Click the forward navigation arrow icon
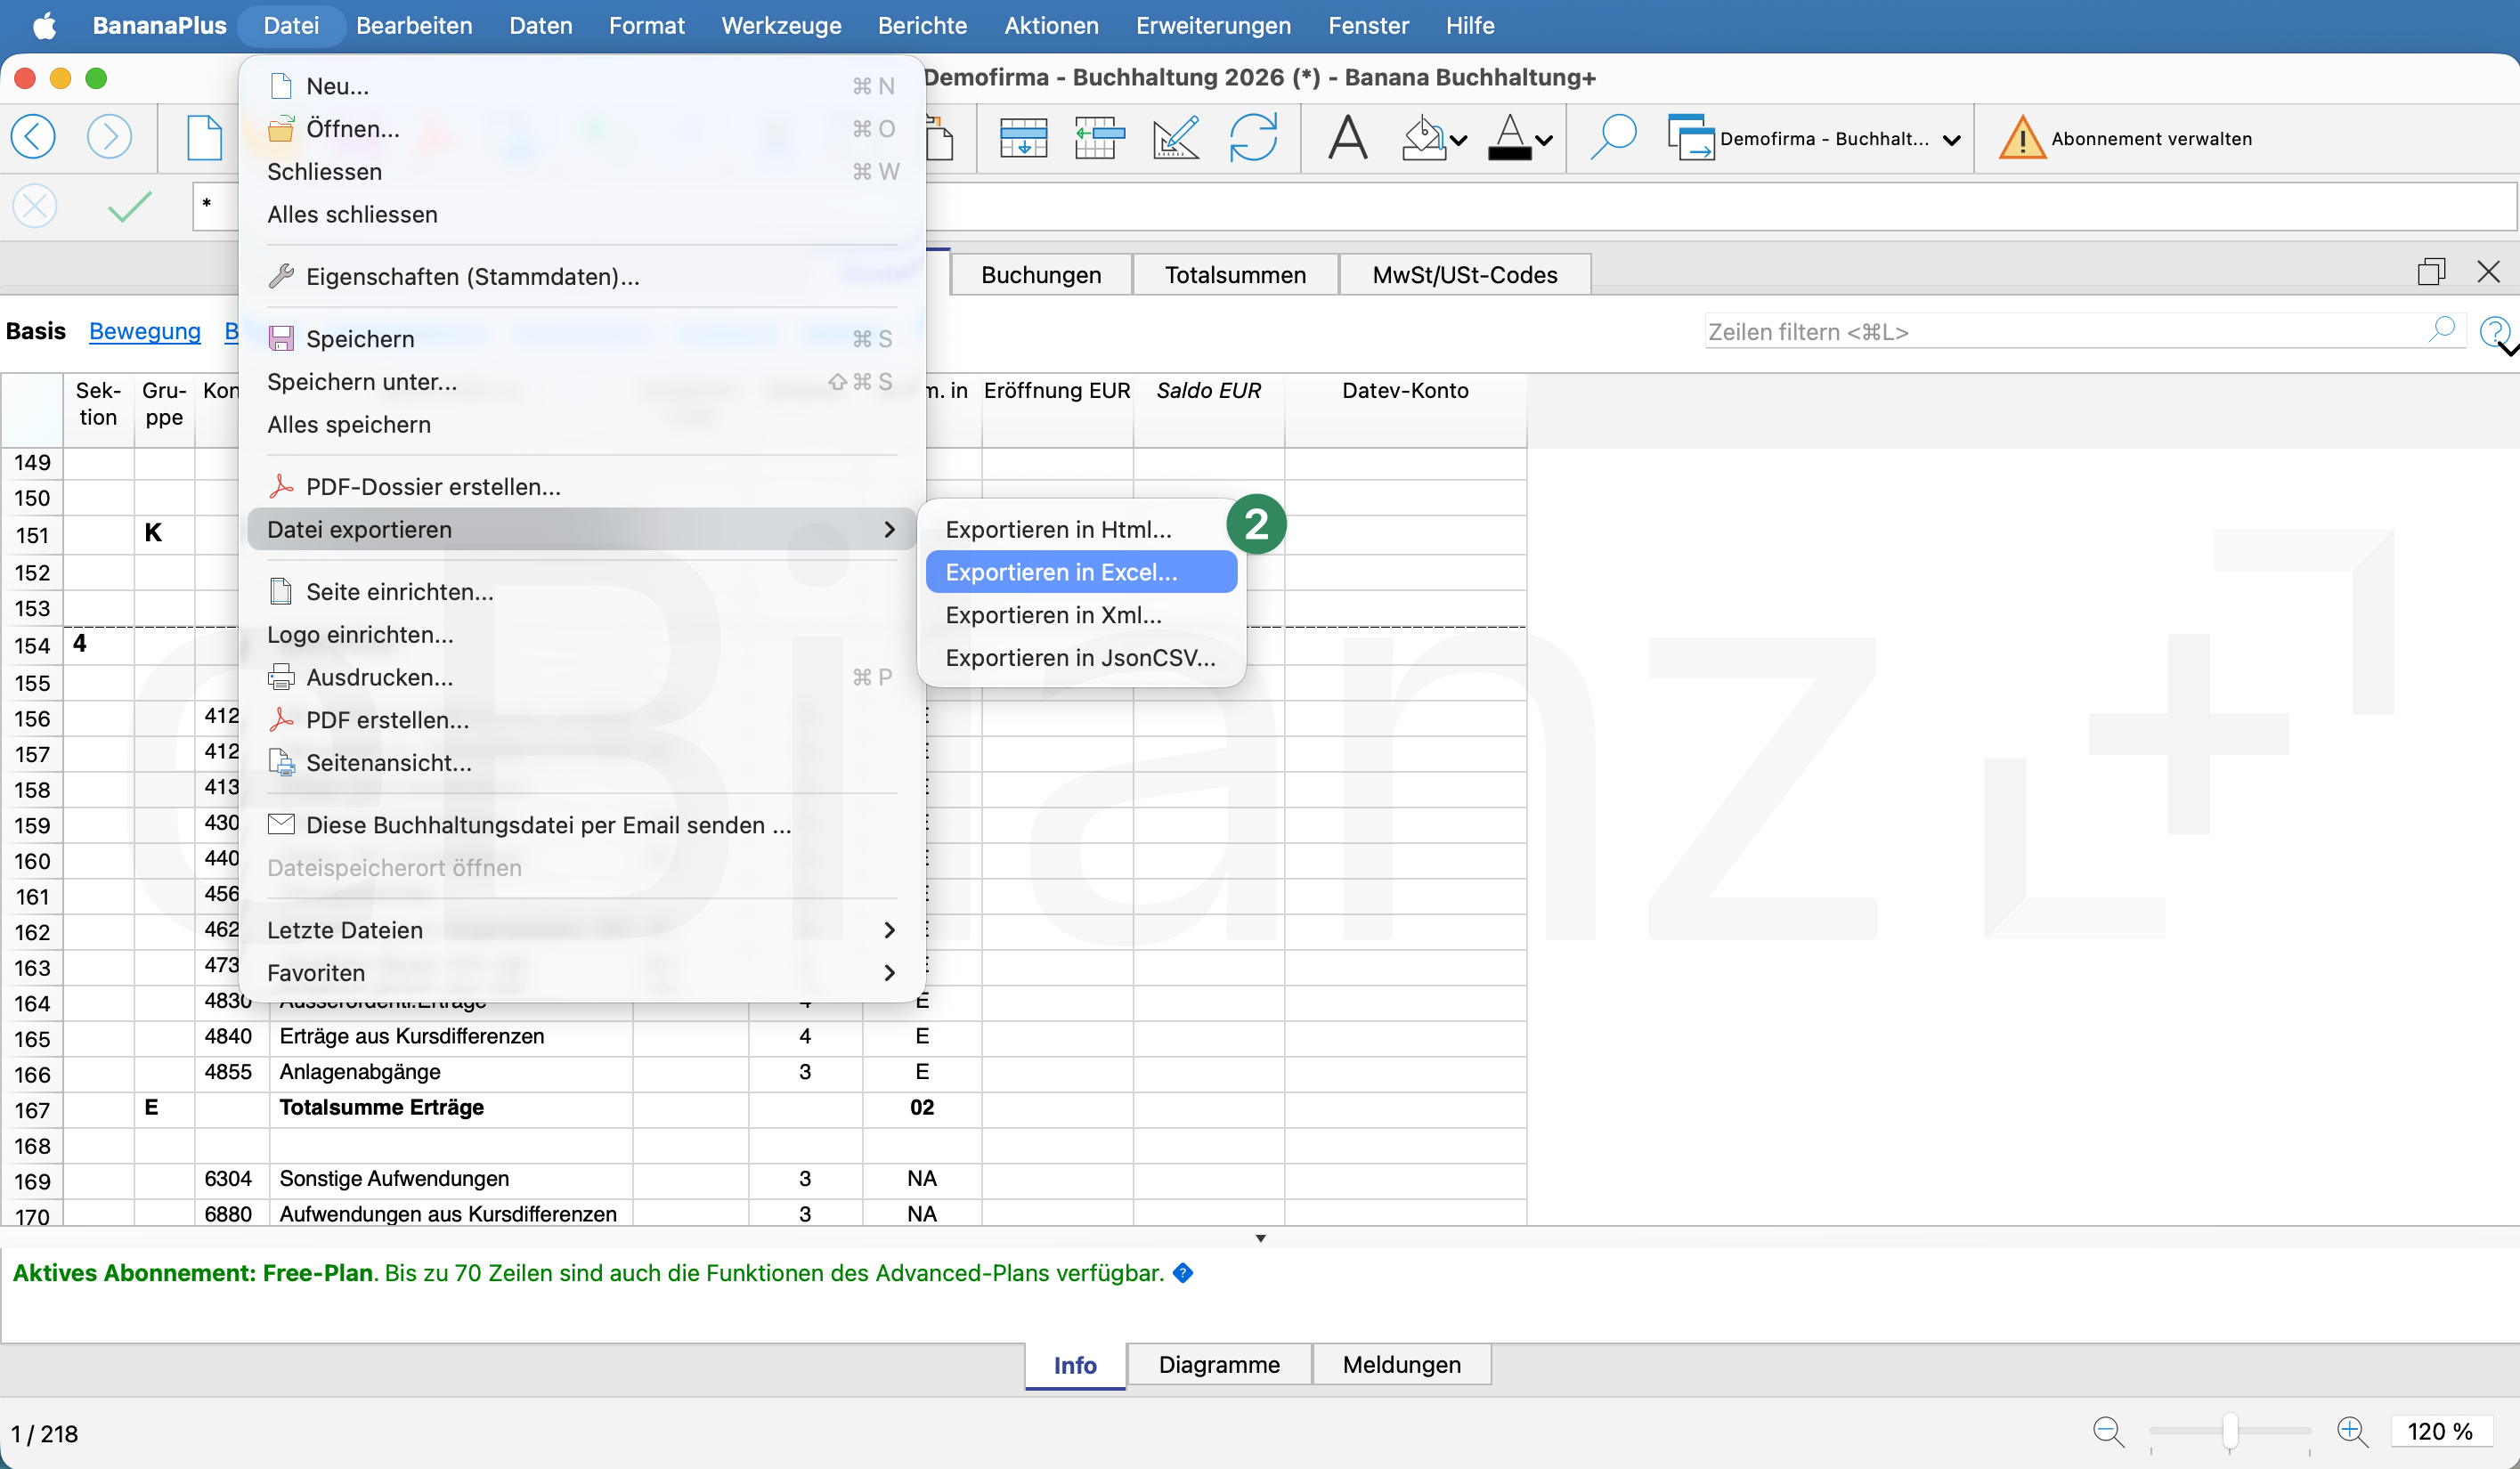2520x1469 pixels. 109,137
